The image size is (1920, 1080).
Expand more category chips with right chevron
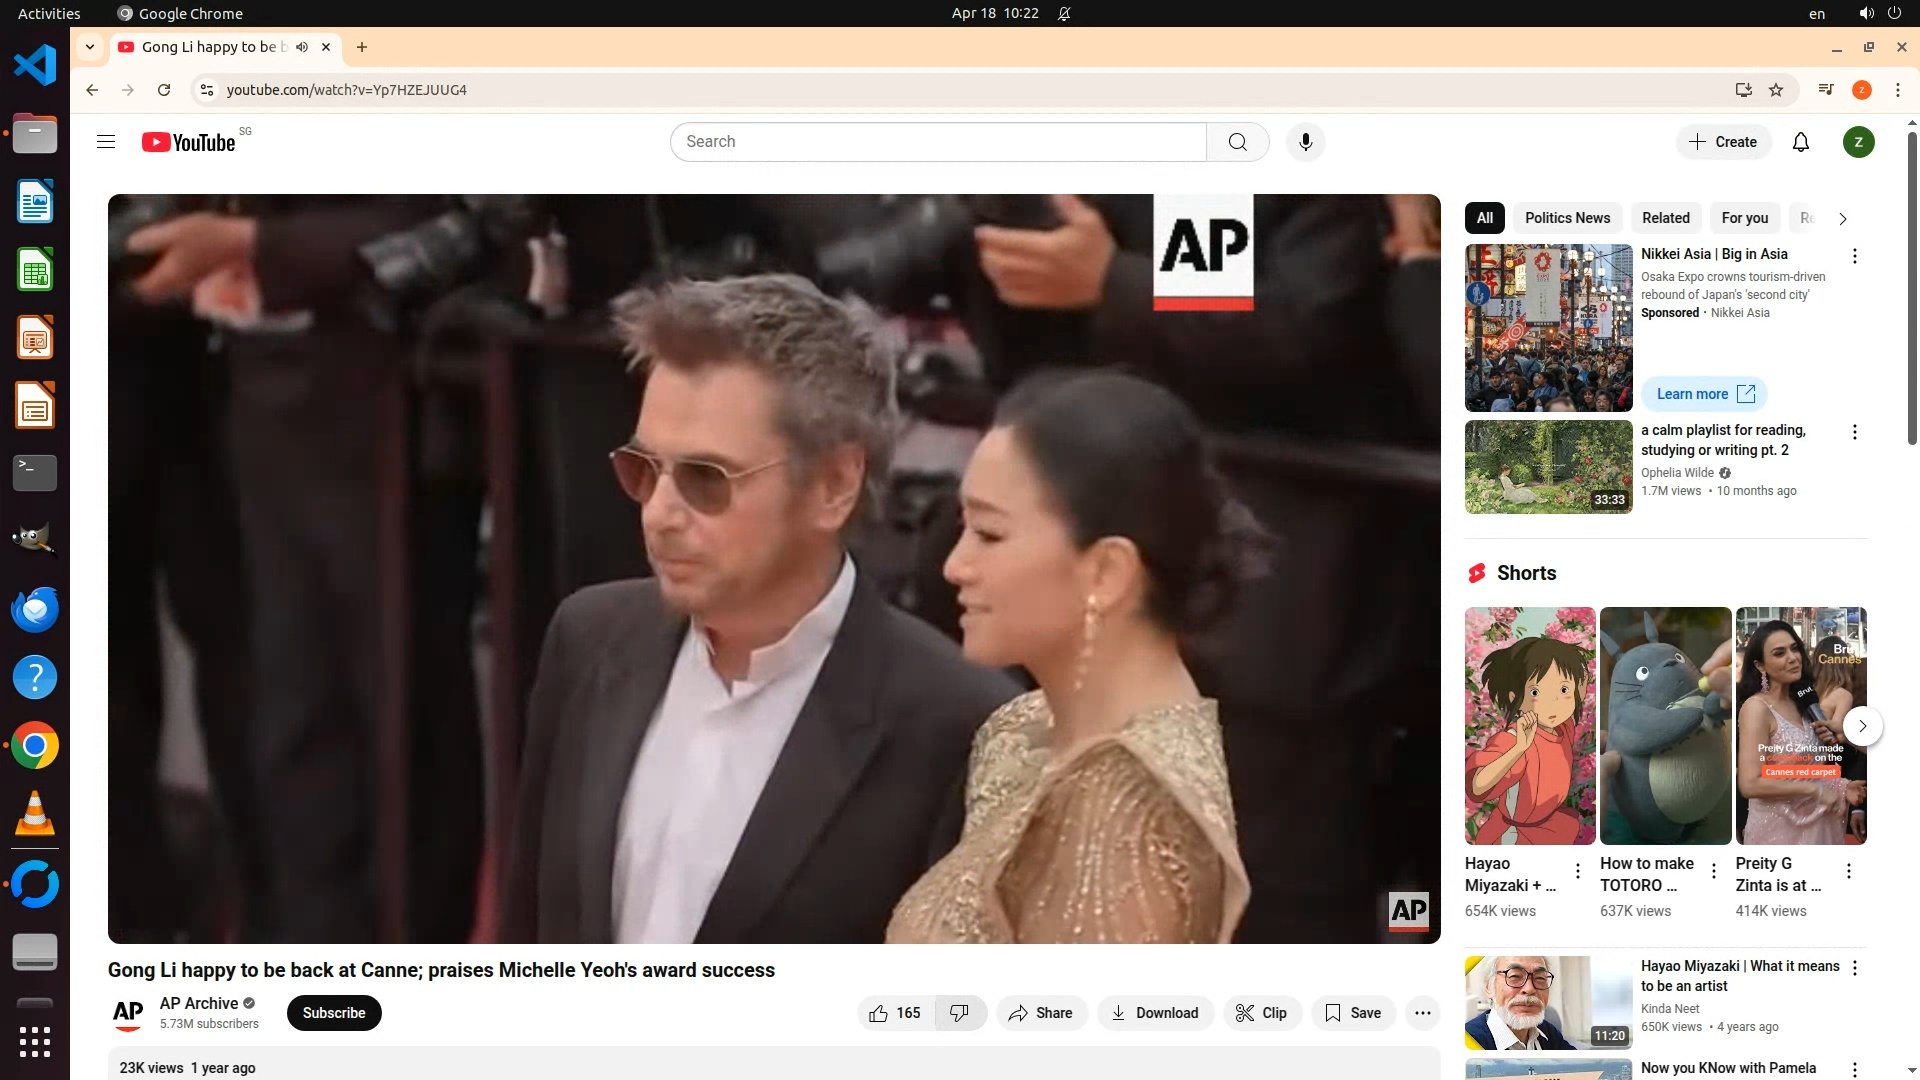pyautogui.click(x=1842, y=218)
